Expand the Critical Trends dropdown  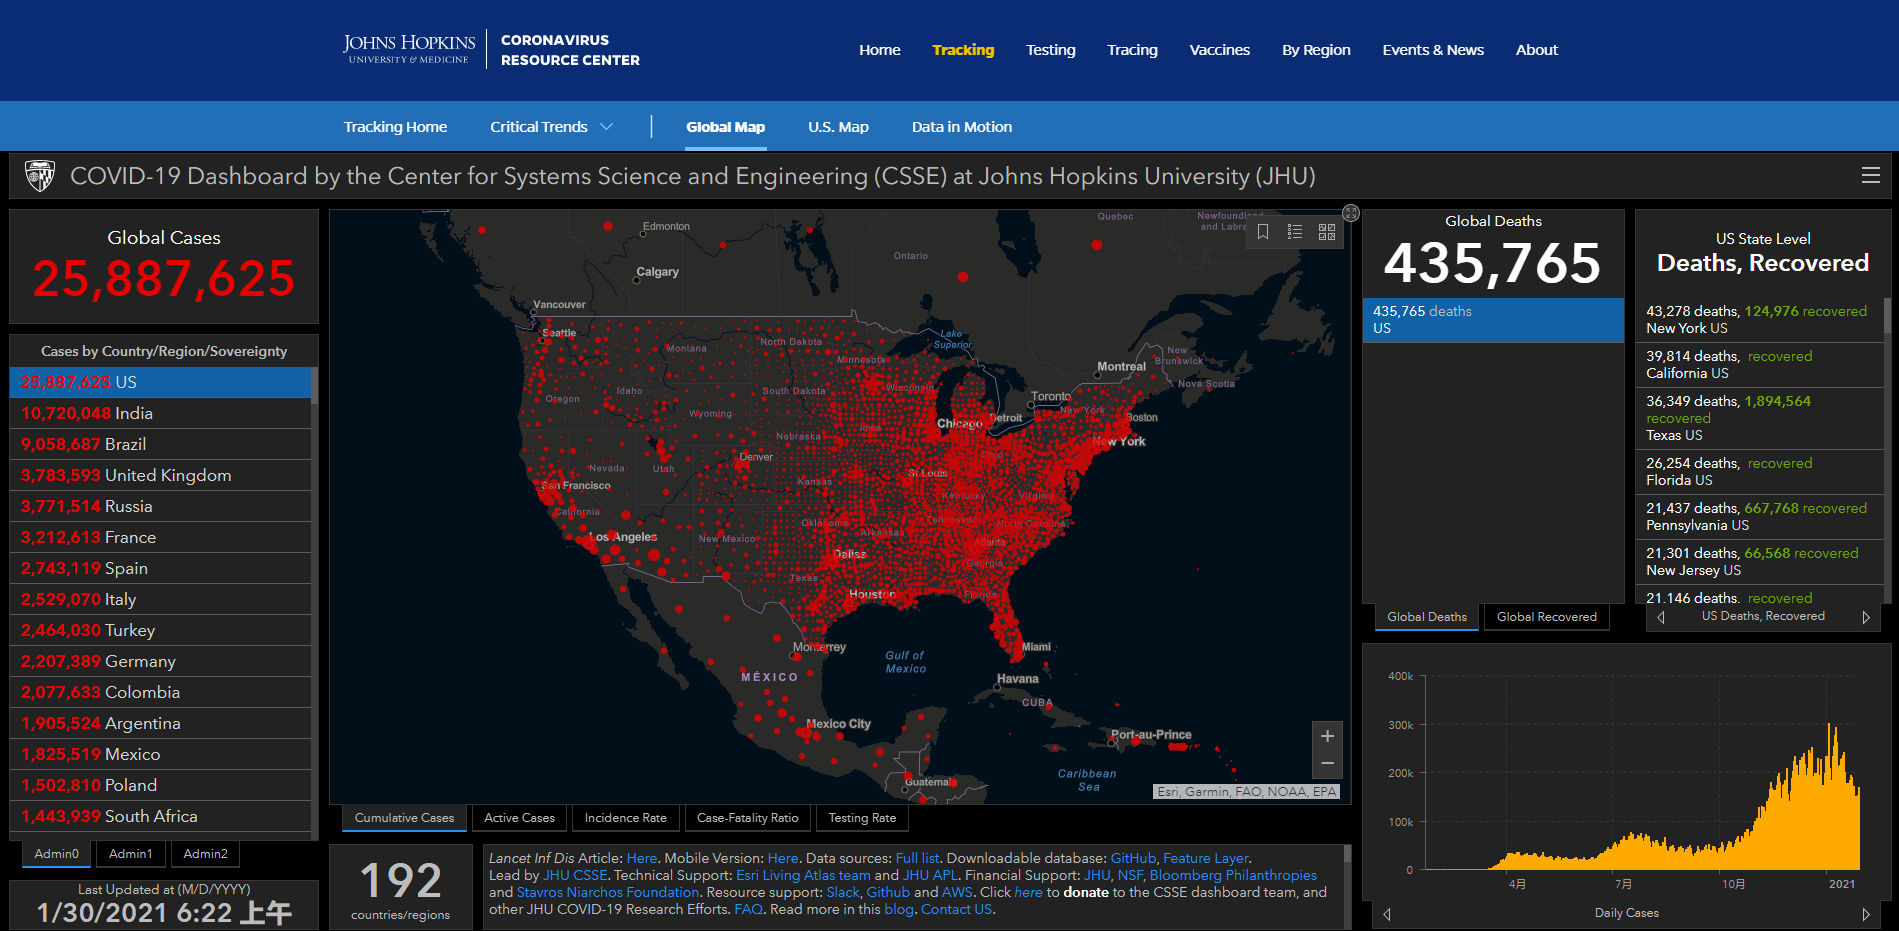click(551, 127)
